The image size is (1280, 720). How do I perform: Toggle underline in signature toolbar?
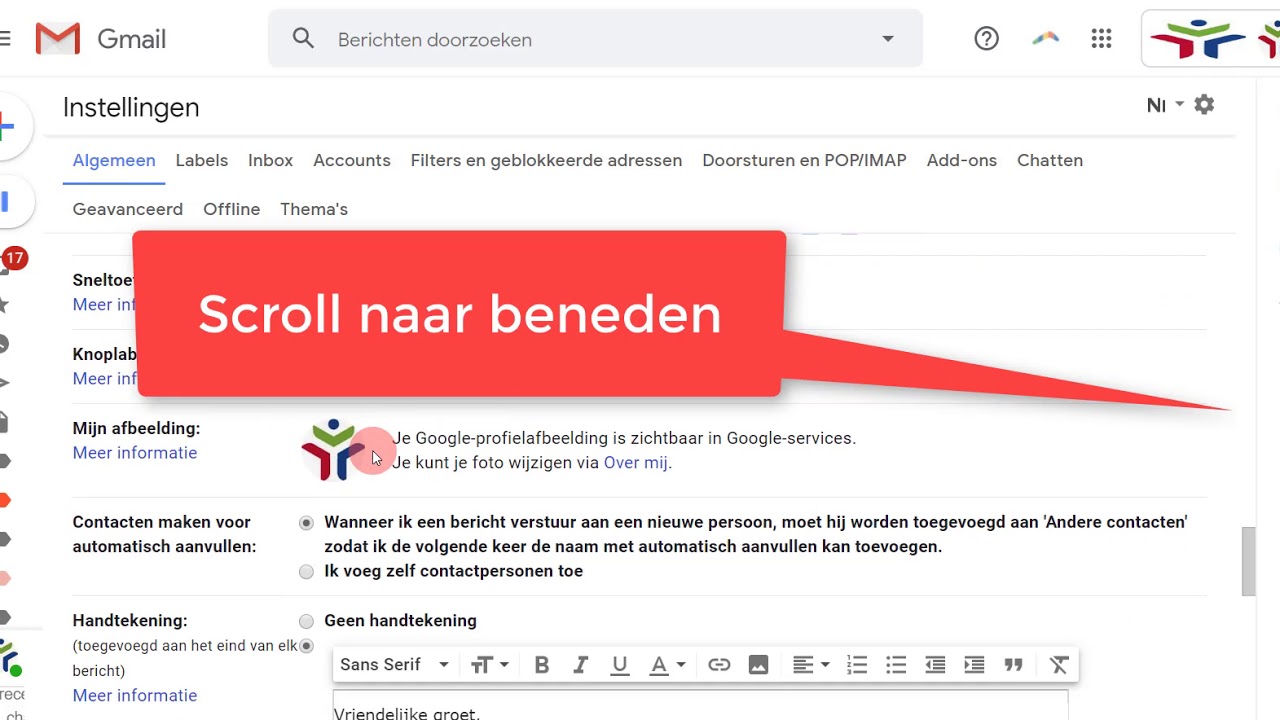(619, 665)
